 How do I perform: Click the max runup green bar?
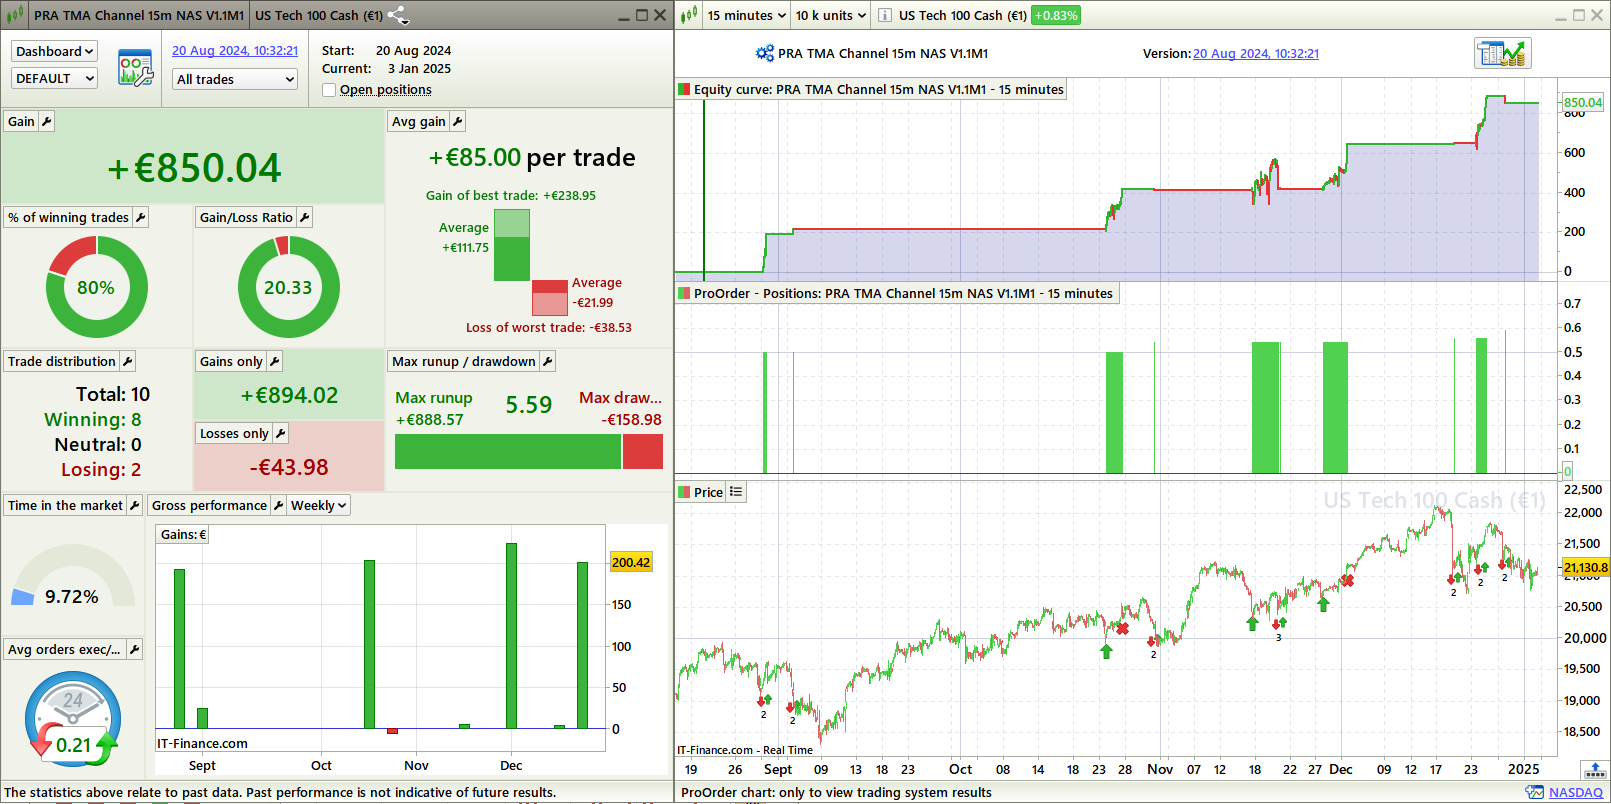[508, 452]
